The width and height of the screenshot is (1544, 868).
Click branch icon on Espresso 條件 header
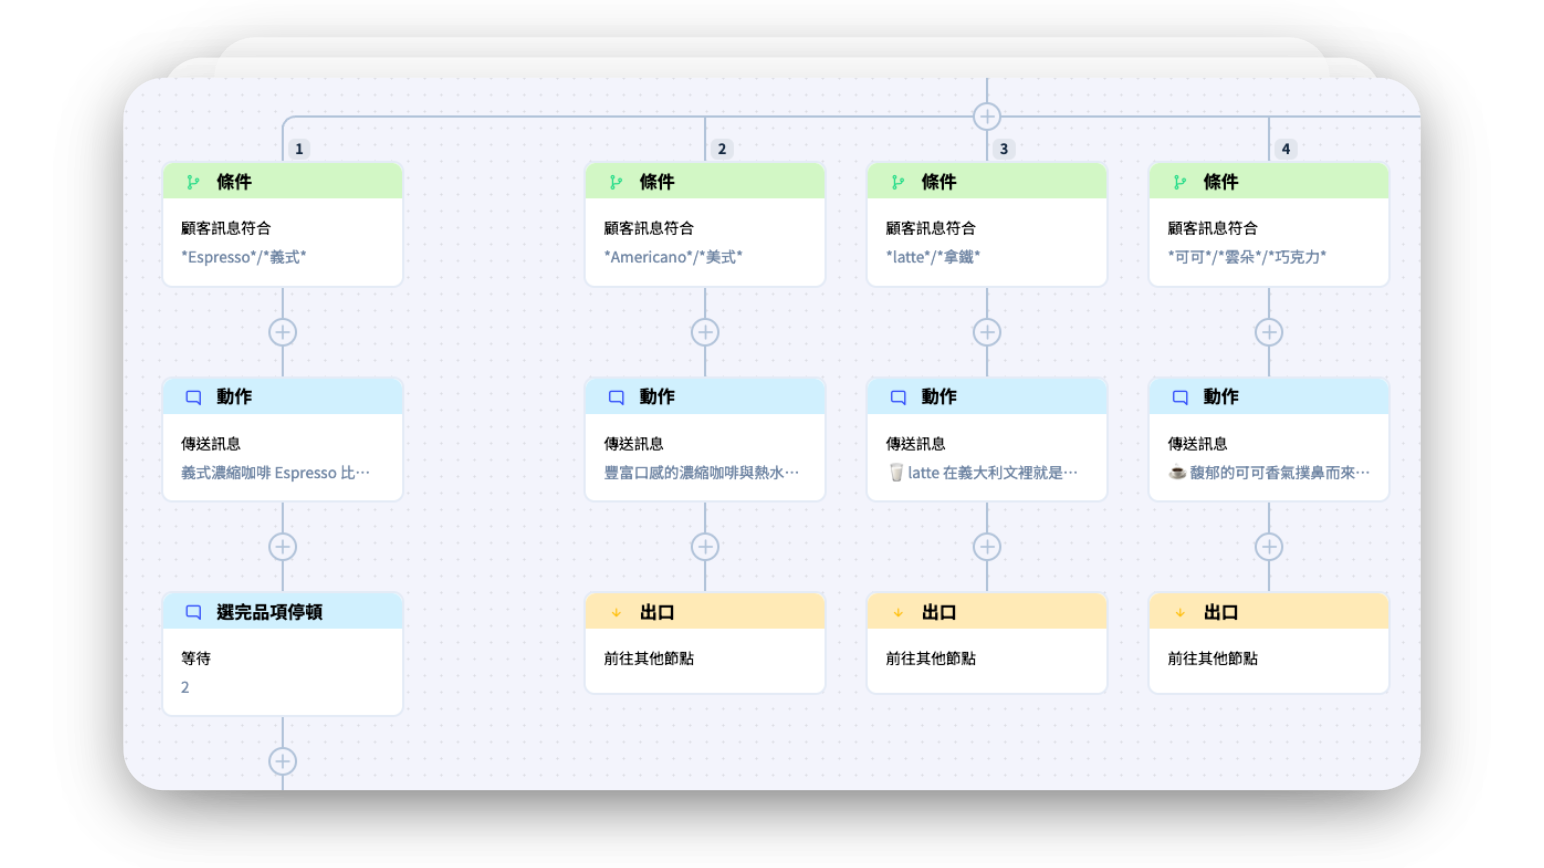193,182
